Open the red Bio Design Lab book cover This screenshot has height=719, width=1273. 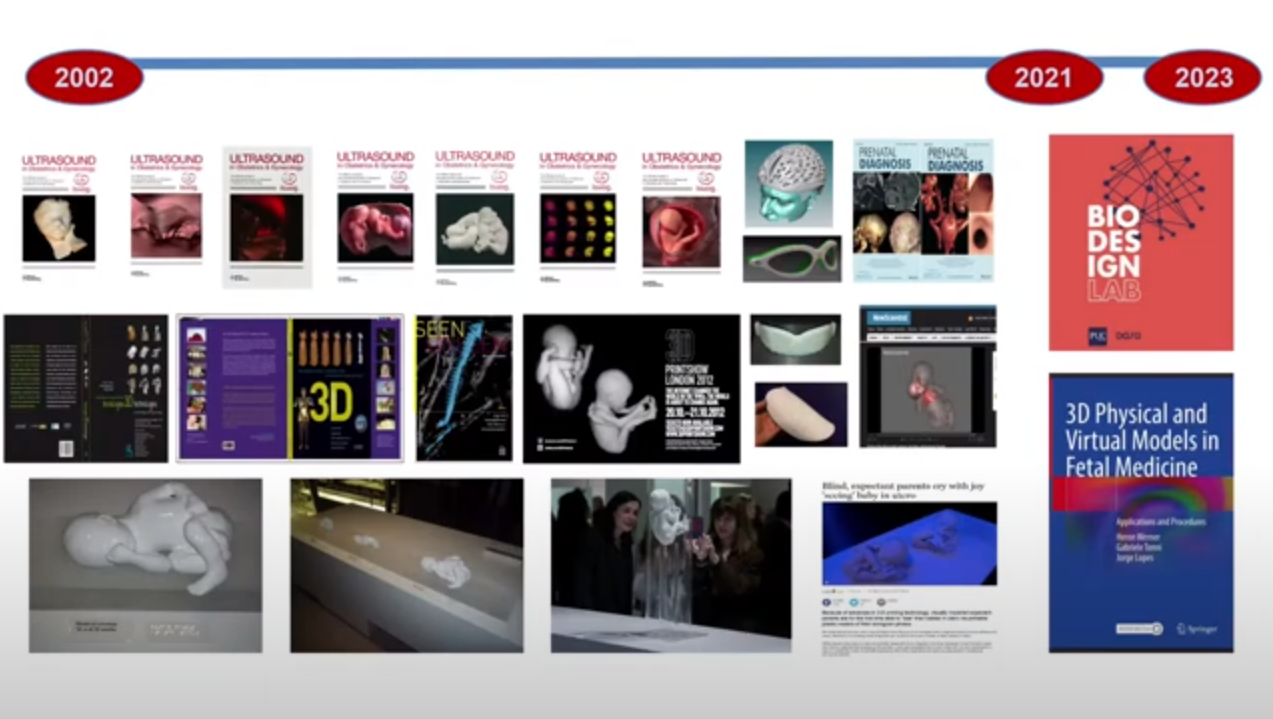point(1141,242)
